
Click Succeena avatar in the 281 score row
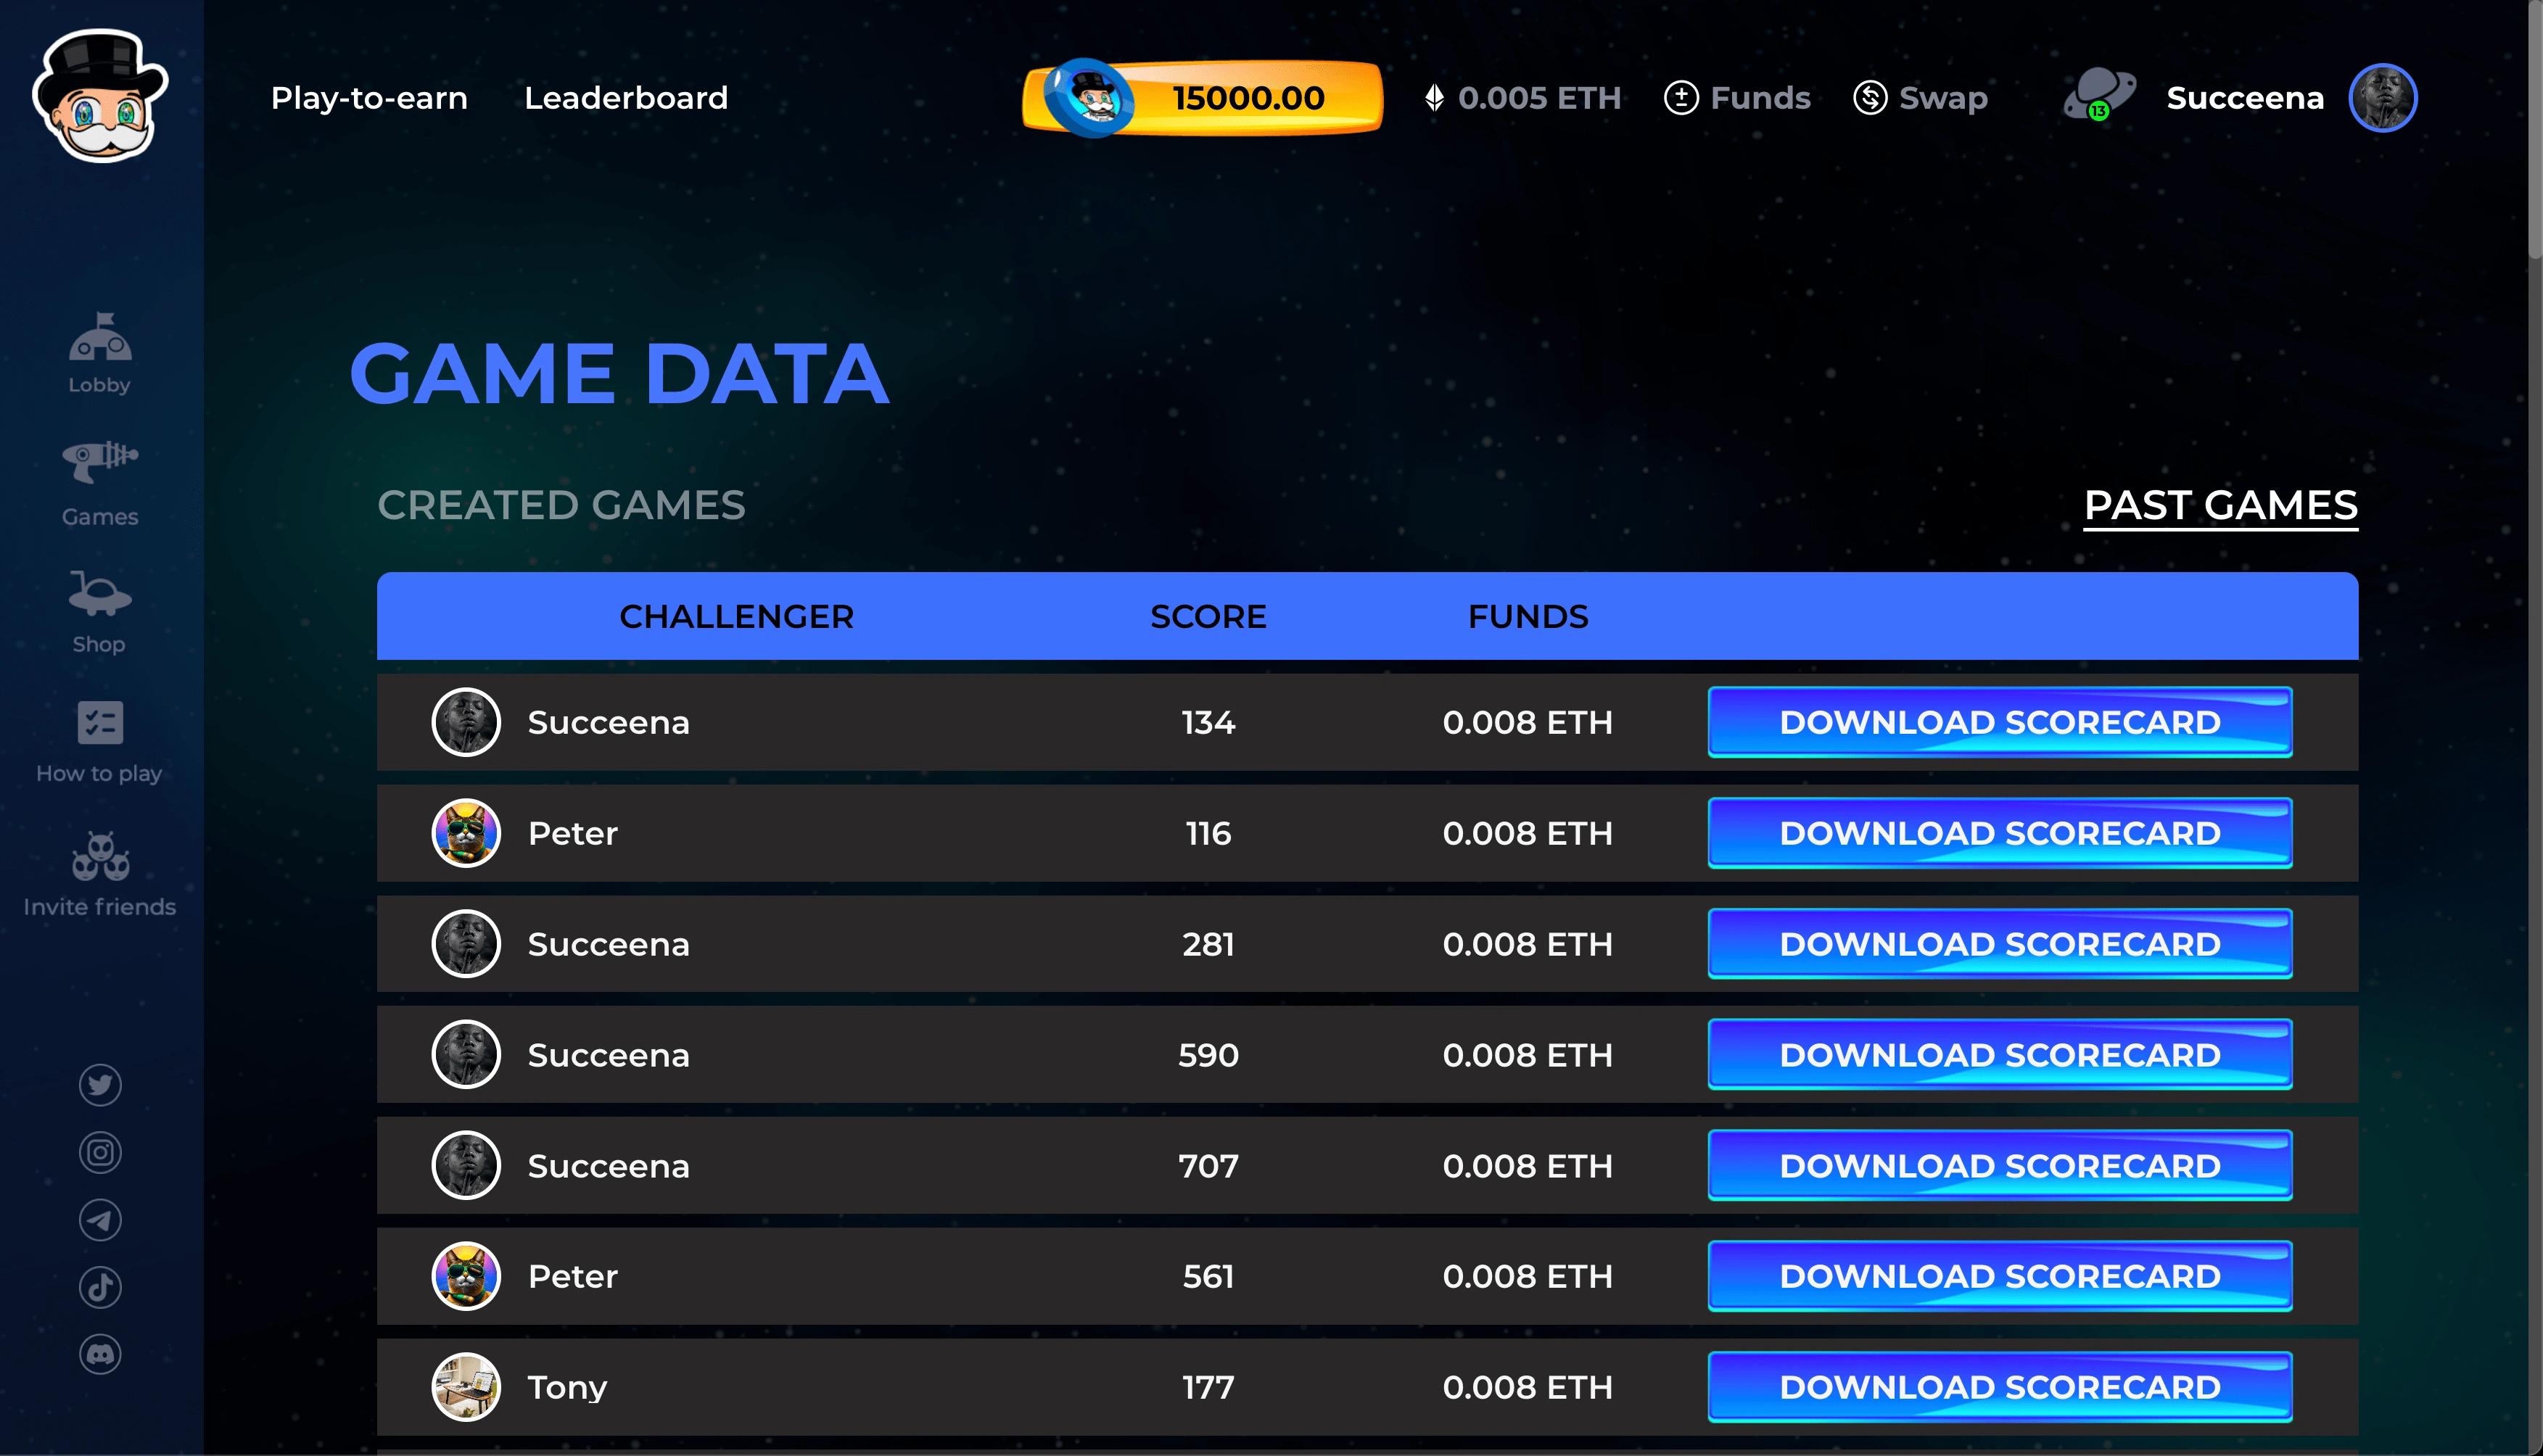pyautogui.click(x=466, y=944)
